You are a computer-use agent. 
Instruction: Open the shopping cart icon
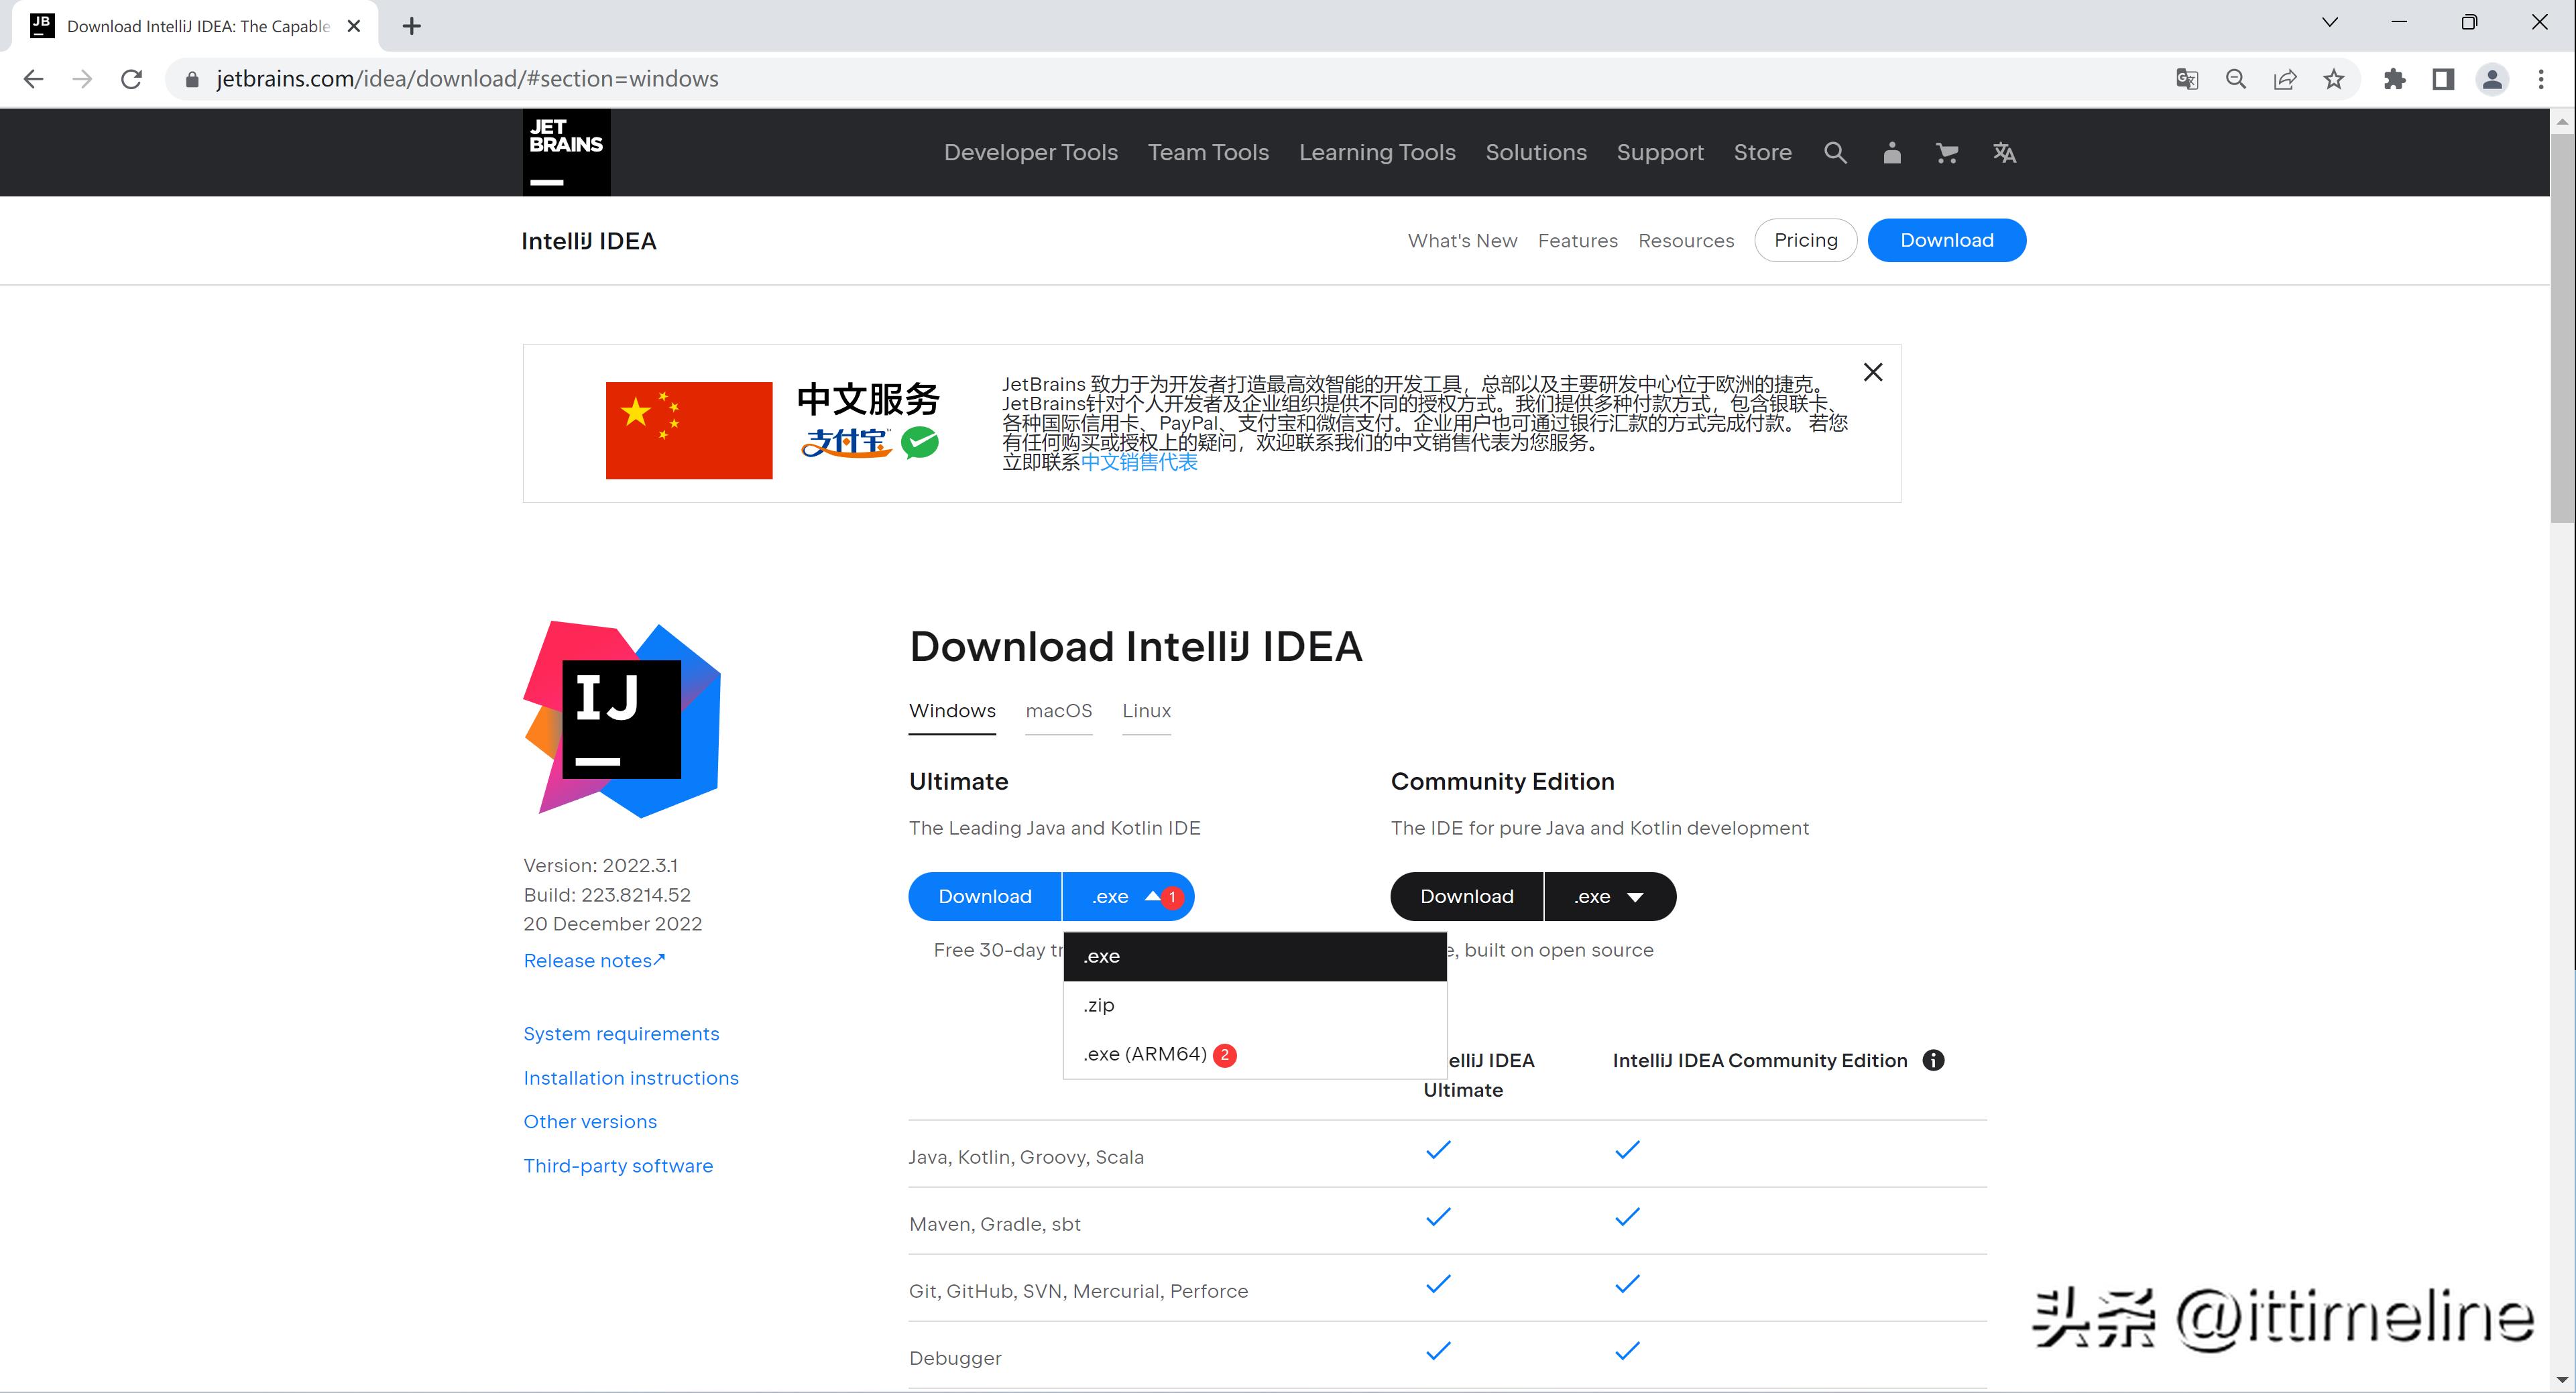click(1946, 153)
